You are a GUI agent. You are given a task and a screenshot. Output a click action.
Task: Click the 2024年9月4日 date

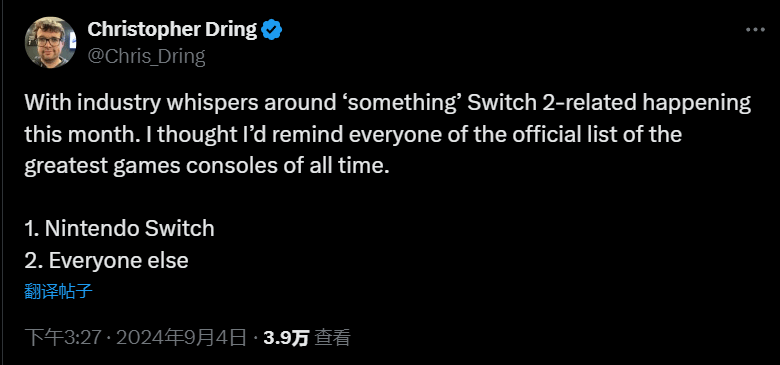click(181, 338)
